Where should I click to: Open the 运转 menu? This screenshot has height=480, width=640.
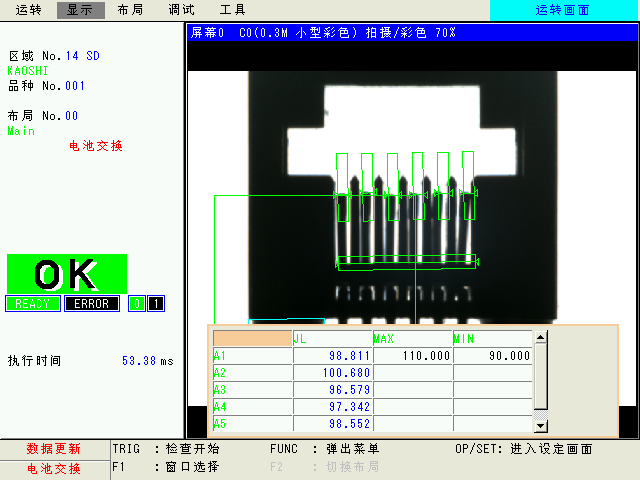(x=29, y=10)
